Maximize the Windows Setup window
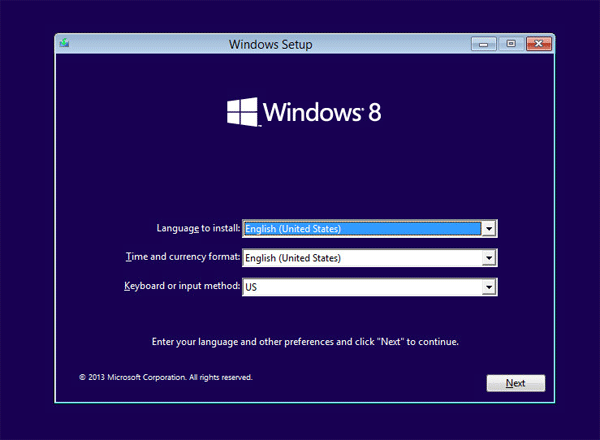 [x=511, y=44]
